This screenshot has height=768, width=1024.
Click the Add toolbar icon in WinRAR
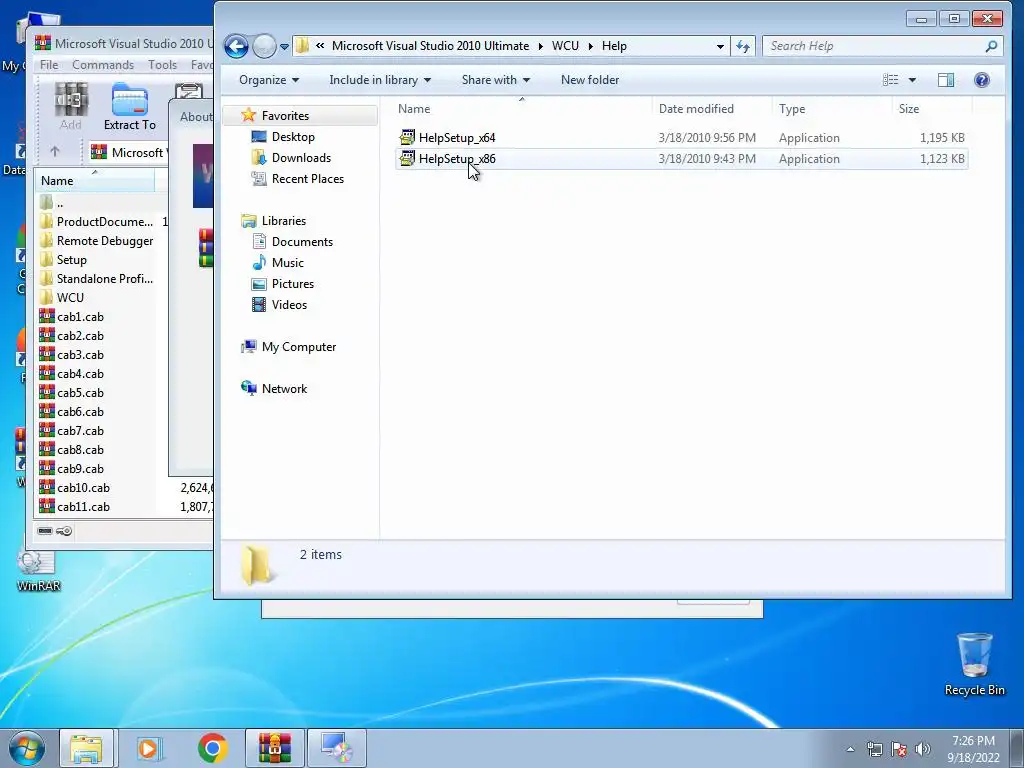pyautogui.click(x=71, y=106)
